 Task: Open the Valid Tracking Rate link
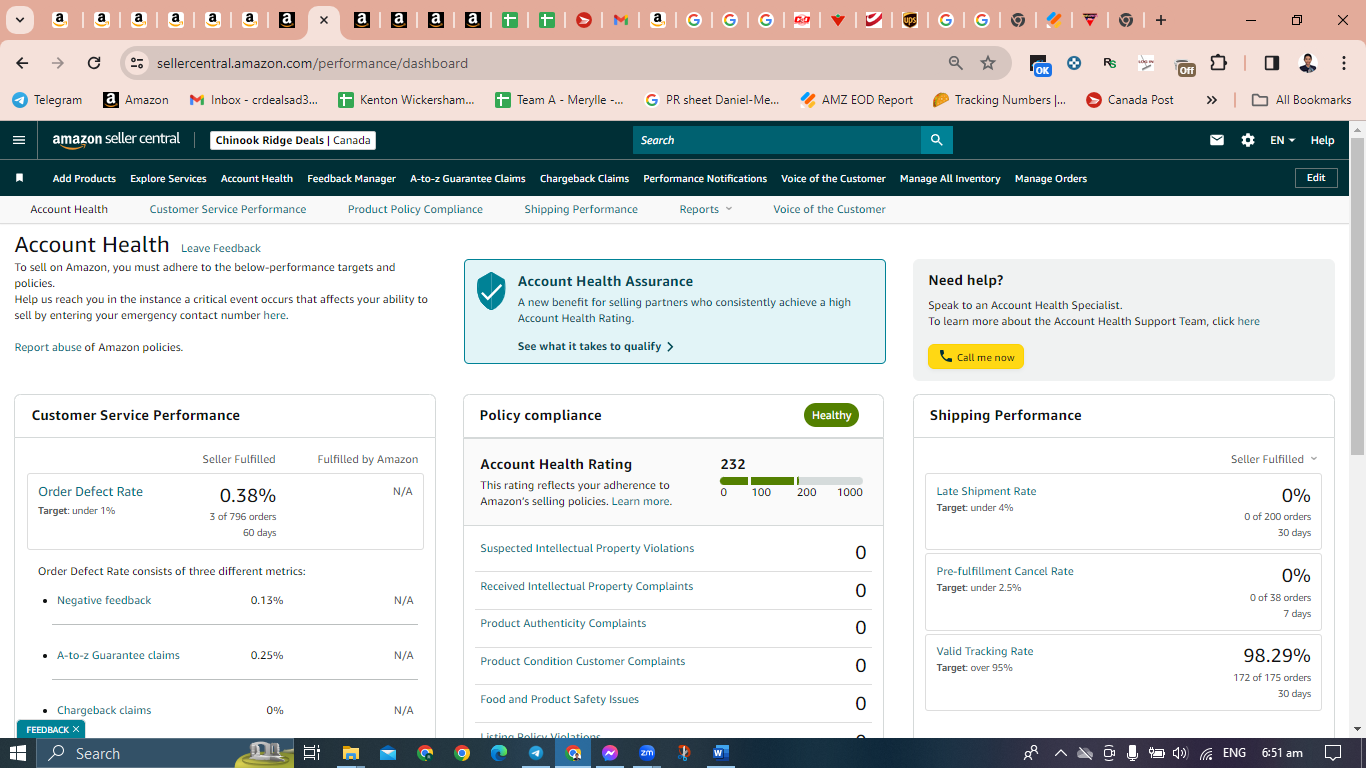pos(985,651)
